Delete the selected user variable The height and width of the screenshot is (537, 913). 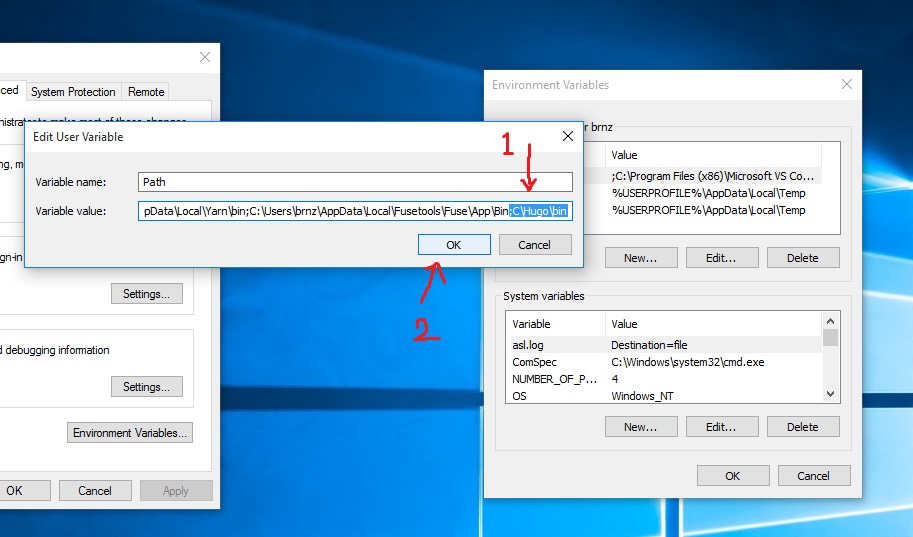tap(803, 257)
